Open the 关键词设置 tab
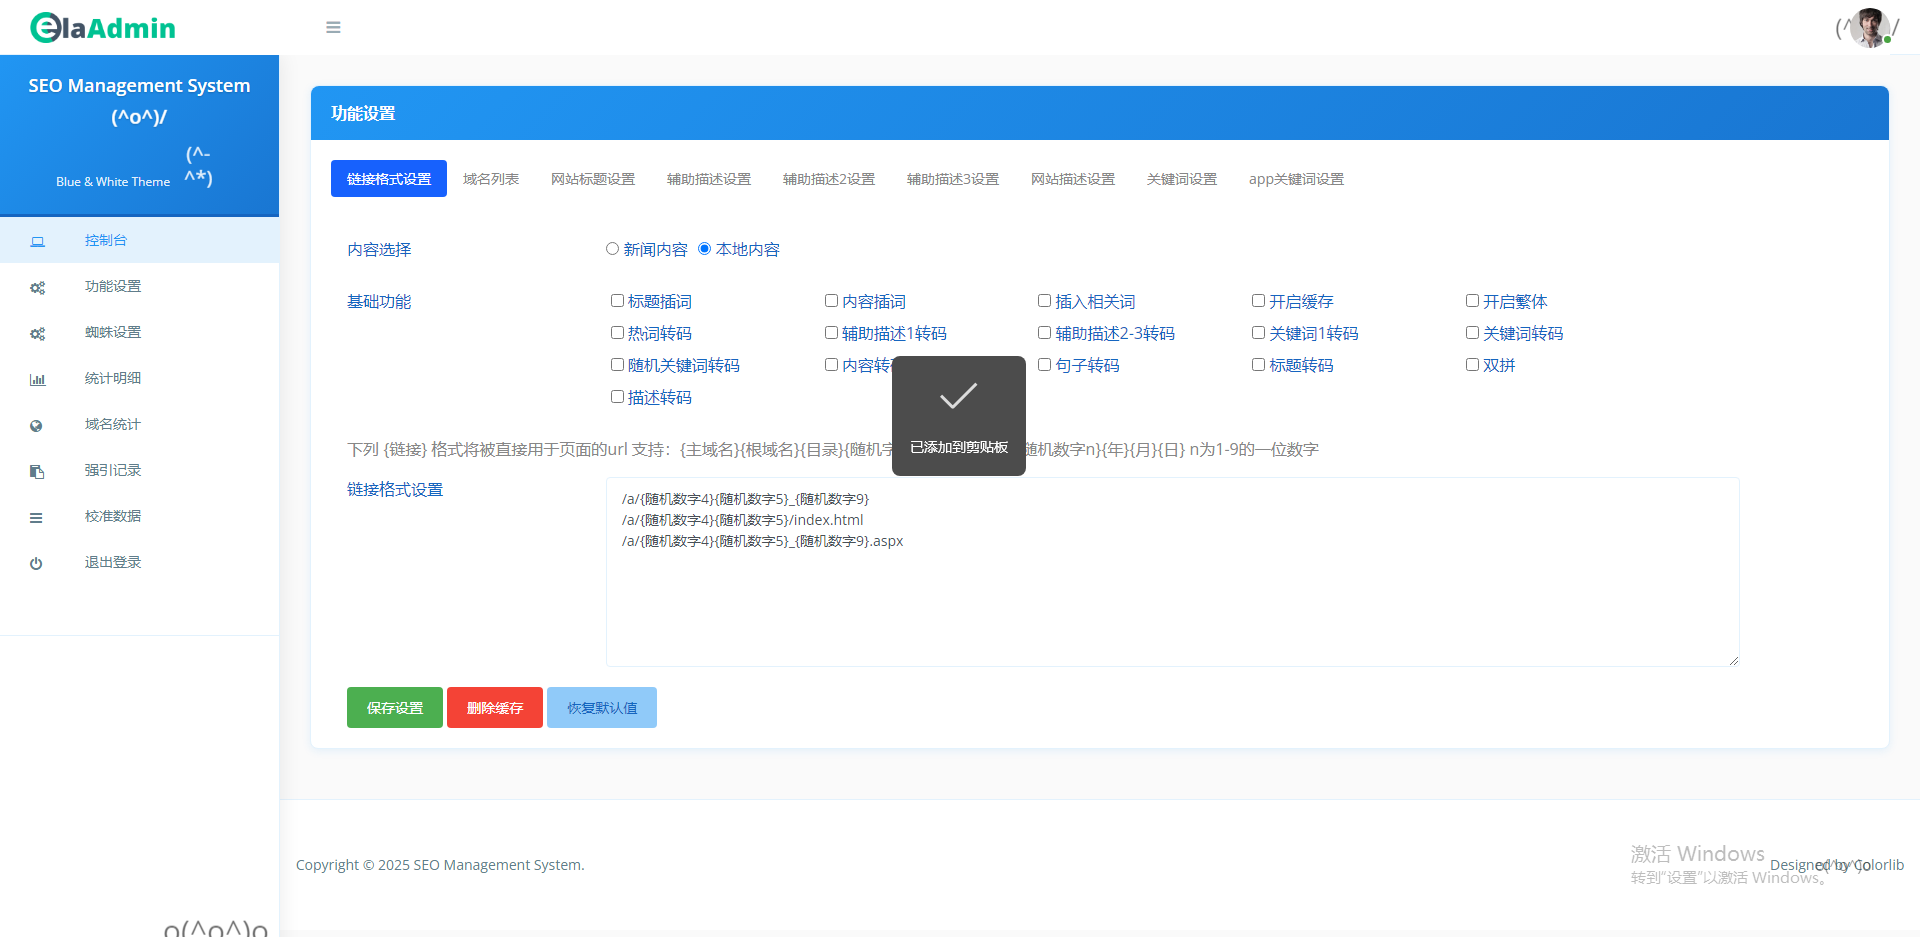 pyautogui.click(x=1181, y=179)
